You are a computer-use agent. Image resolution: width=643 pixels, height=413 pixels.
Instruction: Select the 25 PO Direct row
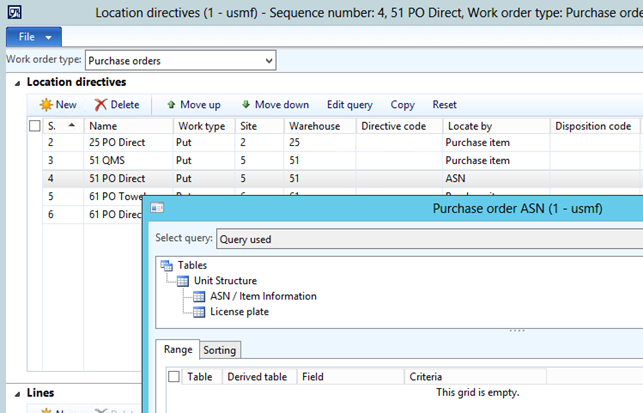pos(116,143)
